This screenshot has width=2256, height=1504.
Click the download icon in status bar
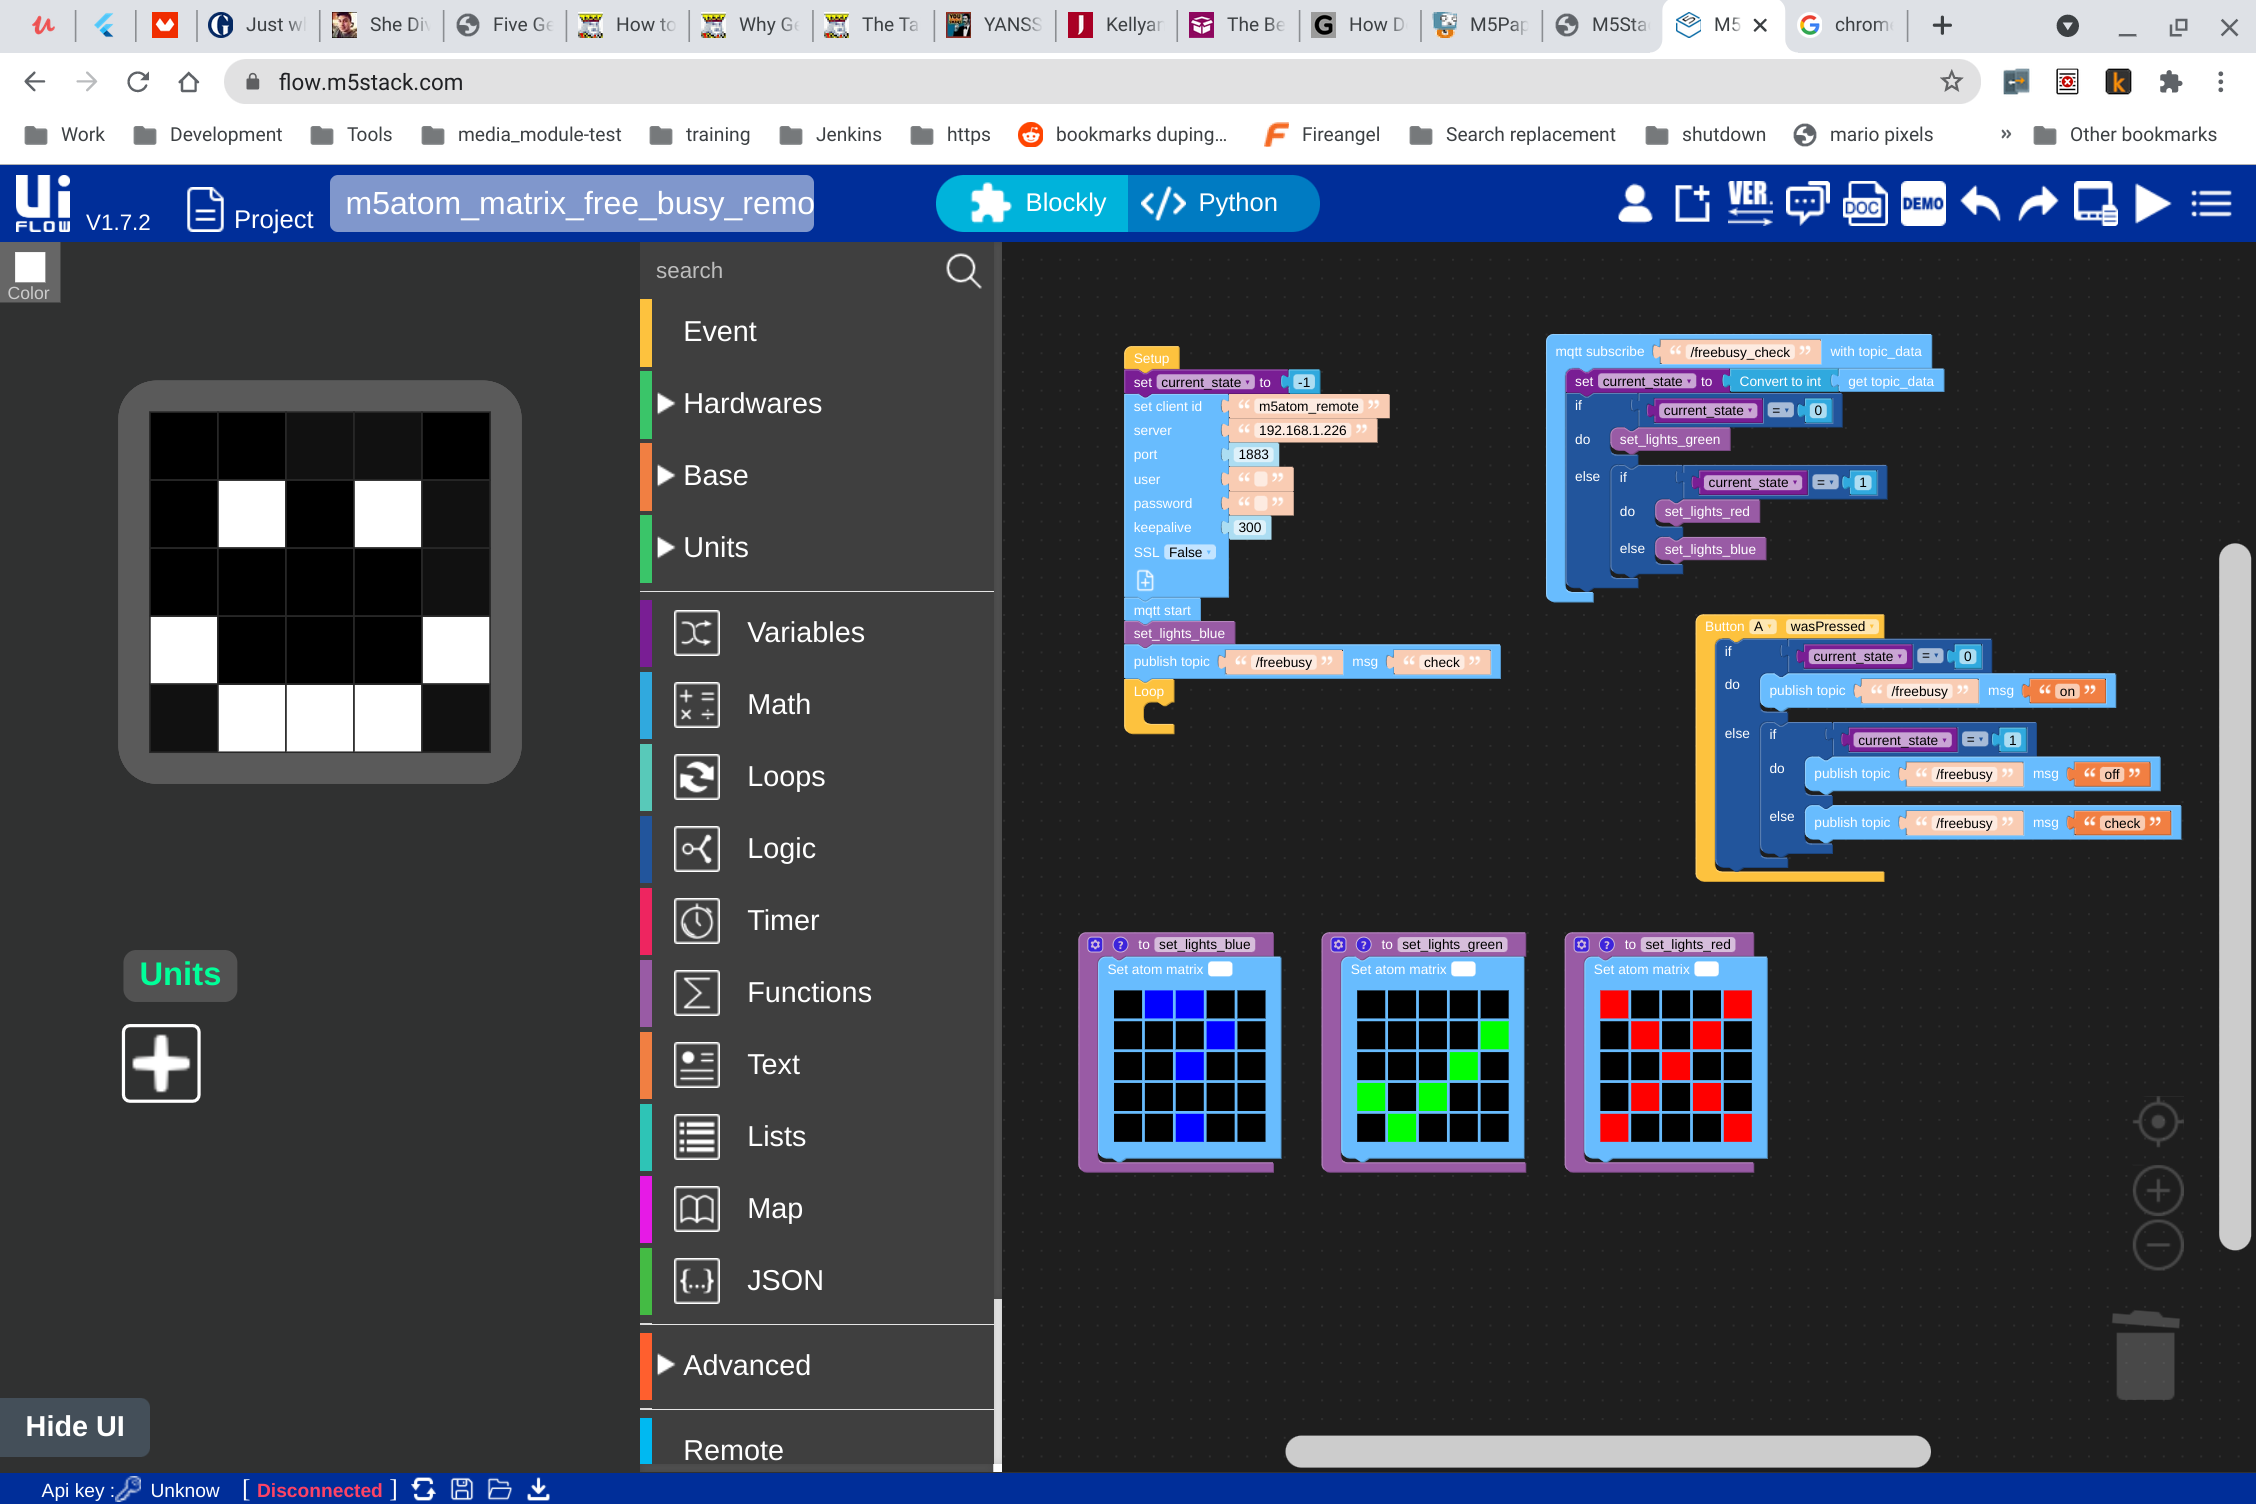pyautogui.click(x=538, y=1489)
